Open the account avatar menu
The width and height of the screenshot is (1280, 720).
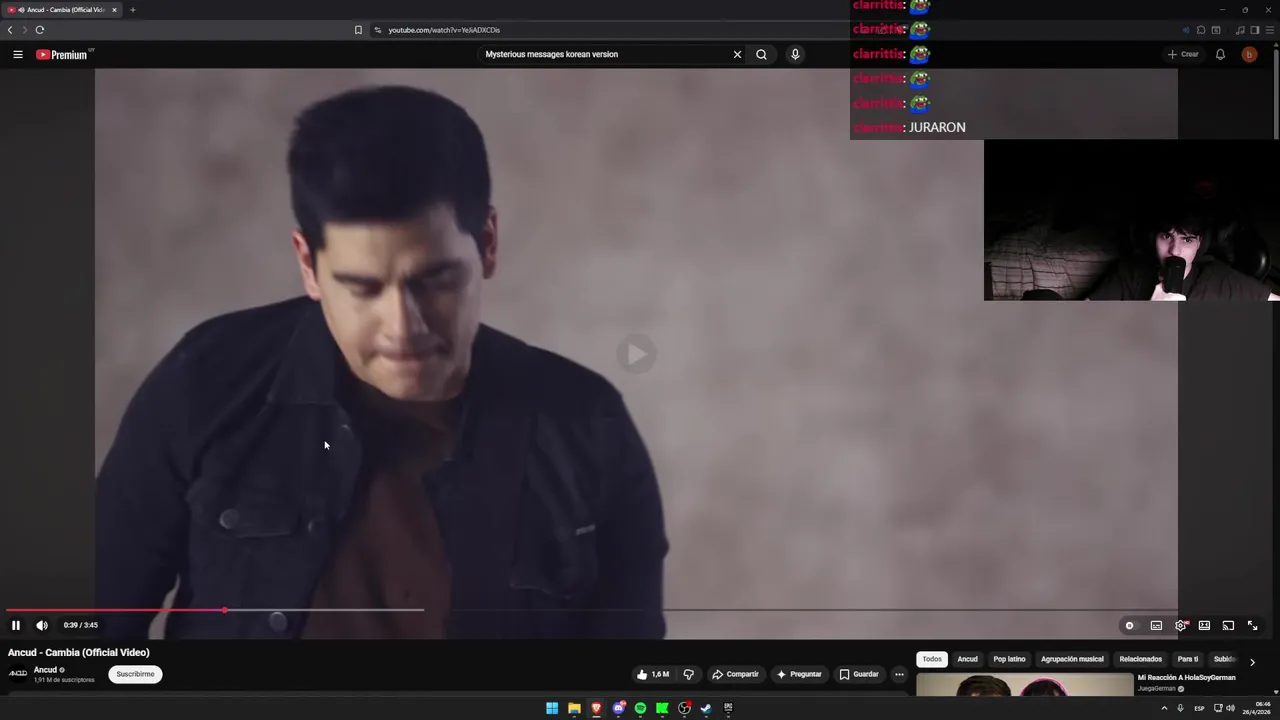1249,54
